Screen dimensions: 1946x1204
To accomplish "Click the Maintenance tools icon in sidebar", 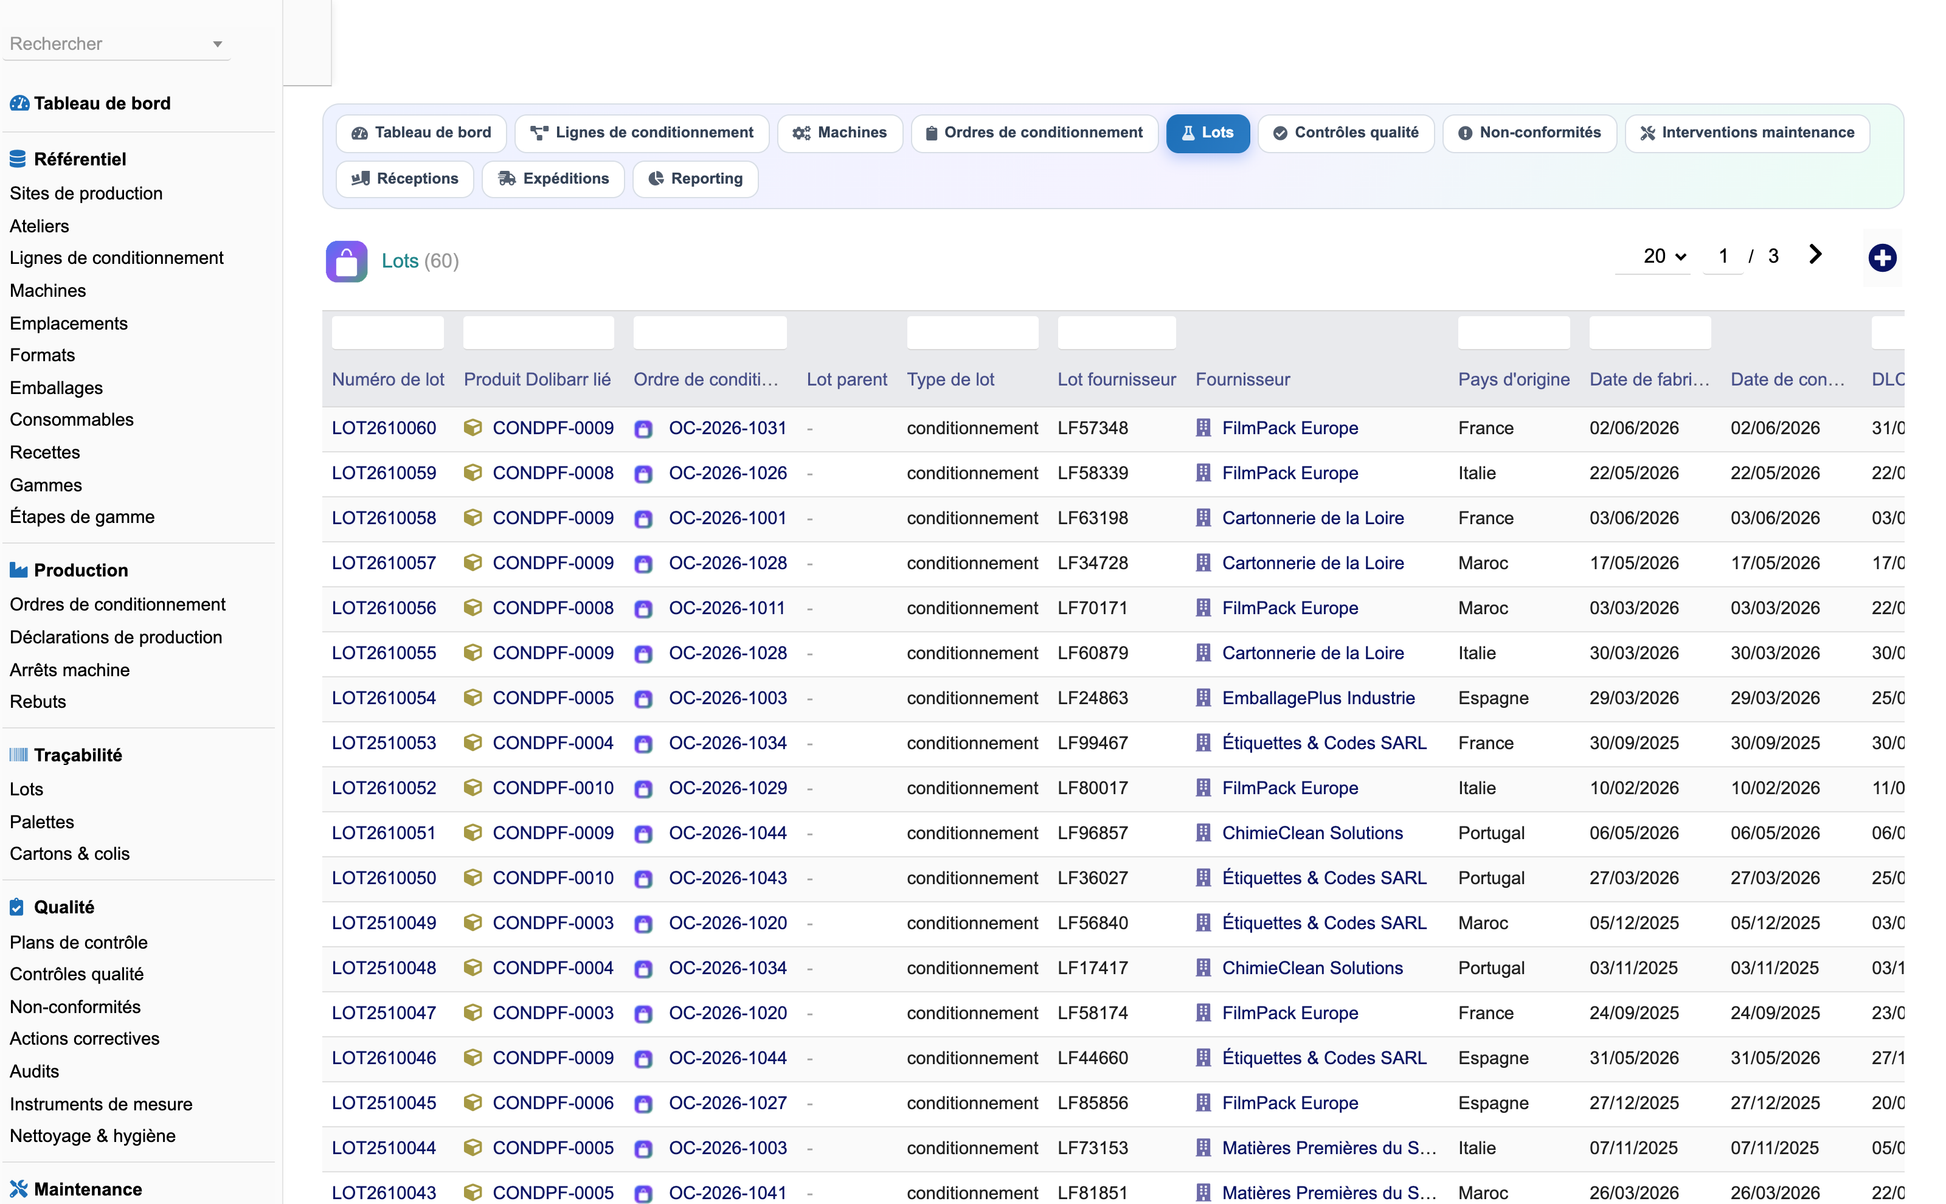I will point(18,1189).
